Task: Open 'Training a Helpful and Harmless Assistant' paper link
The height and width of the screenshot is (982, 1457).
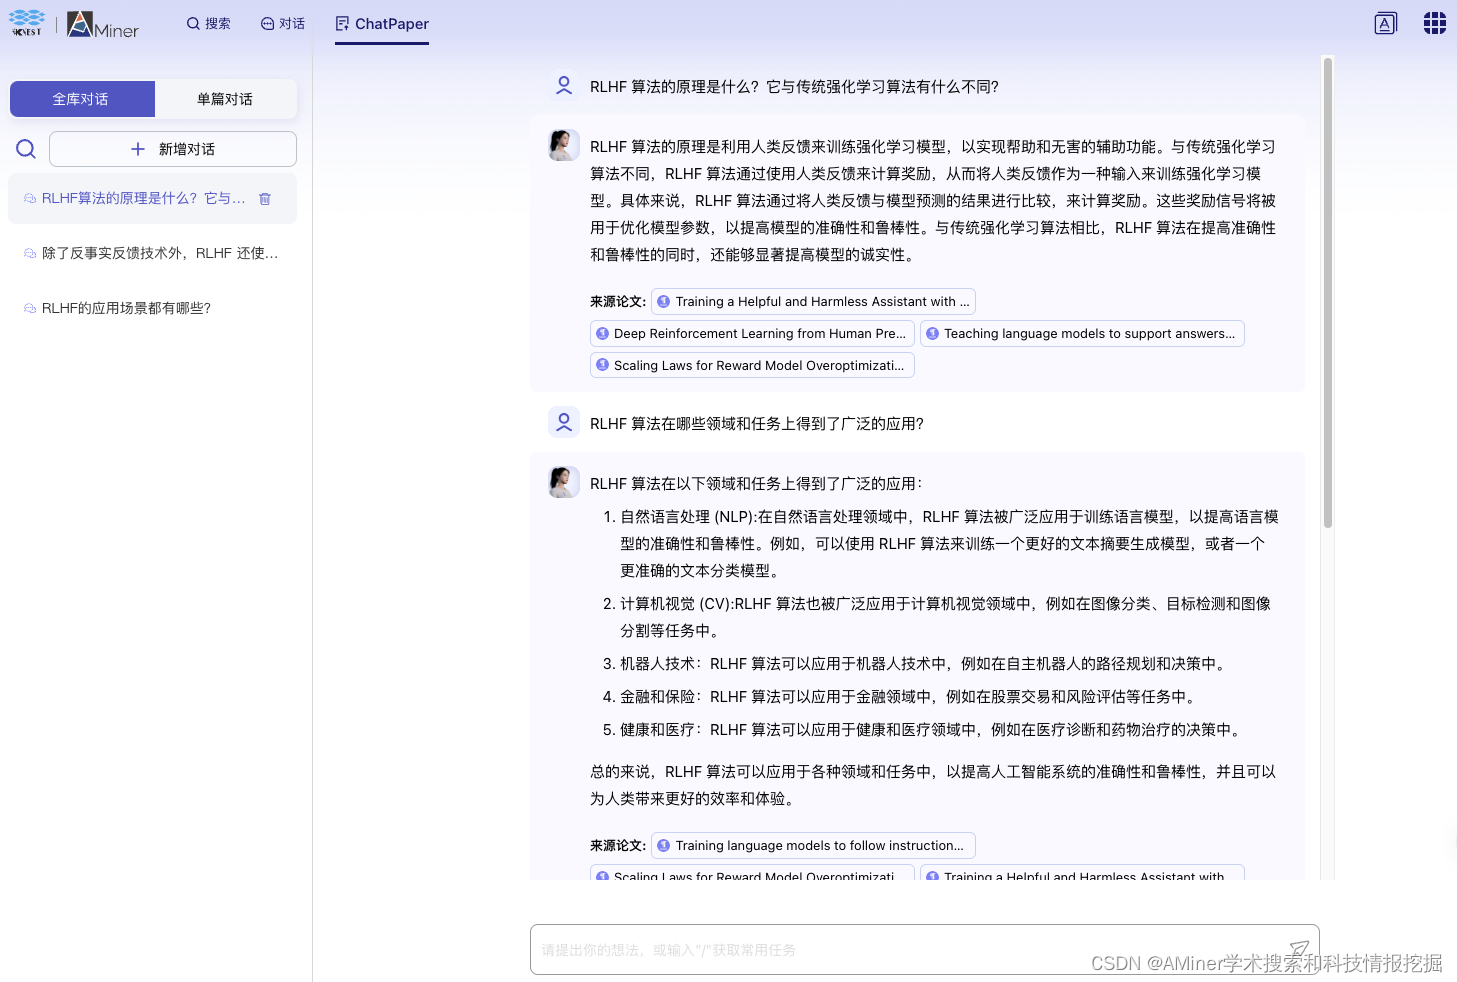Action: click(x=812, y=301)
